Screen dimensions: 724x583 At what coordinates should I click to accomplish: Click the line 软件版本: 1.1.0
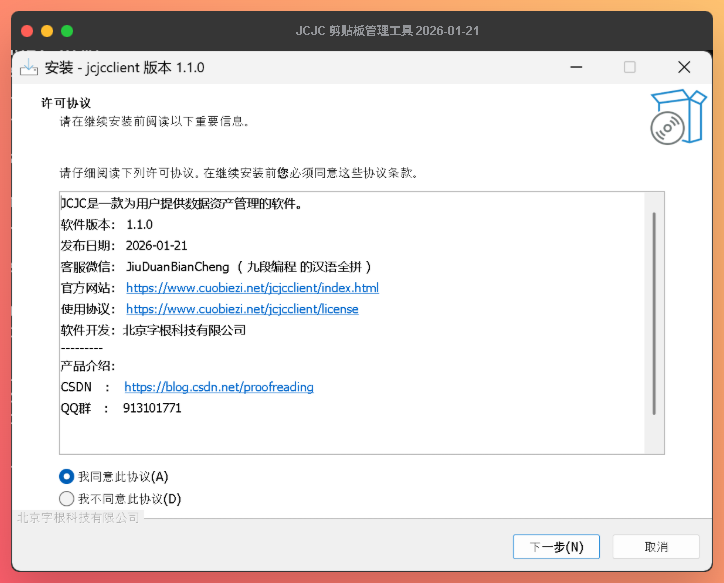[x=107, y=224]
